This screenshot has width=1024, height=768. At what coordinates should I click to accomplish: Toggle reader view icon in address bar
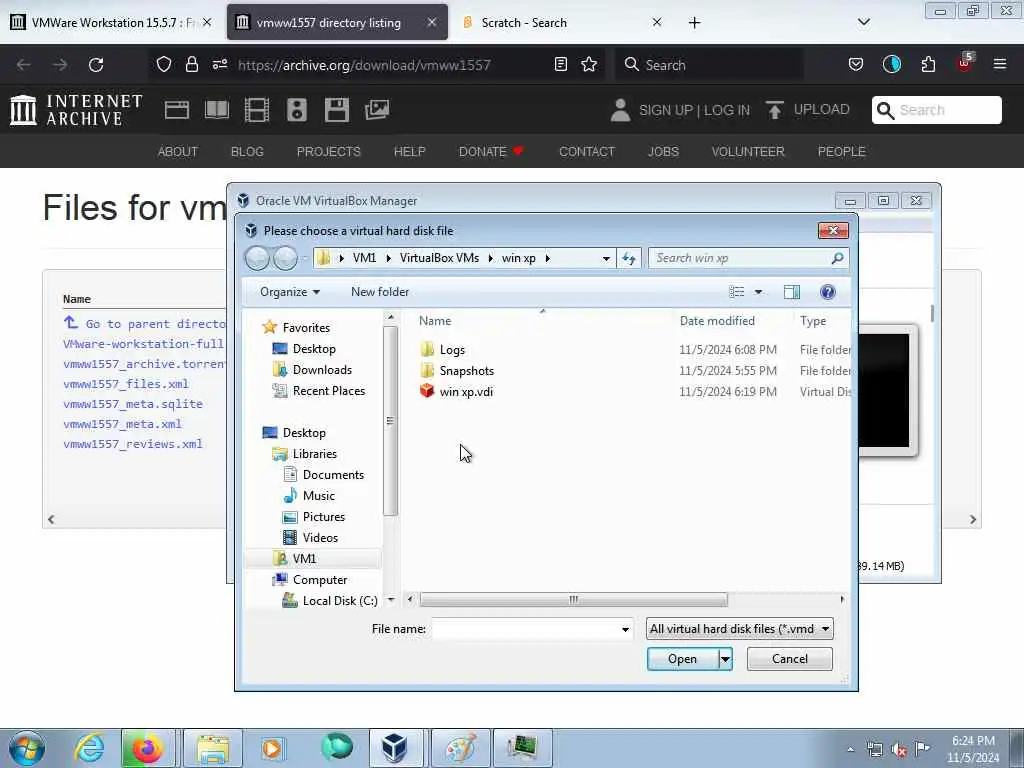pyautogui.click(x=560, y=65)
